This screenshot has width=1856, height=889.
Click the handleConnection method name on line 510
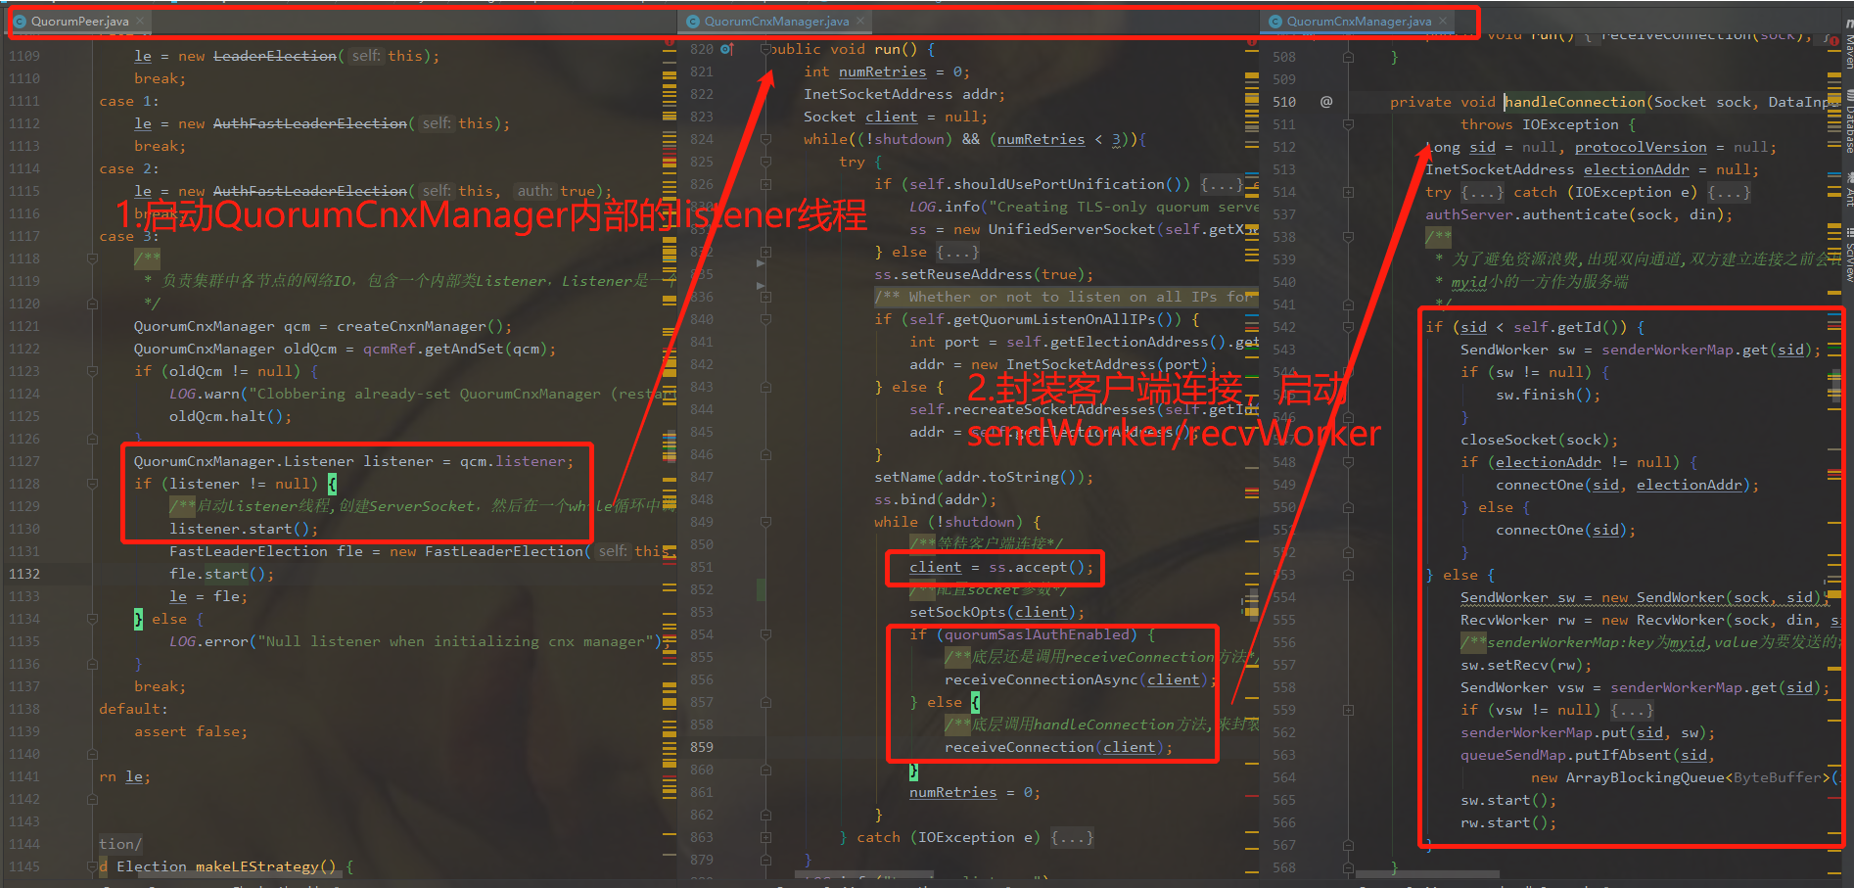tap(1575, 102)
